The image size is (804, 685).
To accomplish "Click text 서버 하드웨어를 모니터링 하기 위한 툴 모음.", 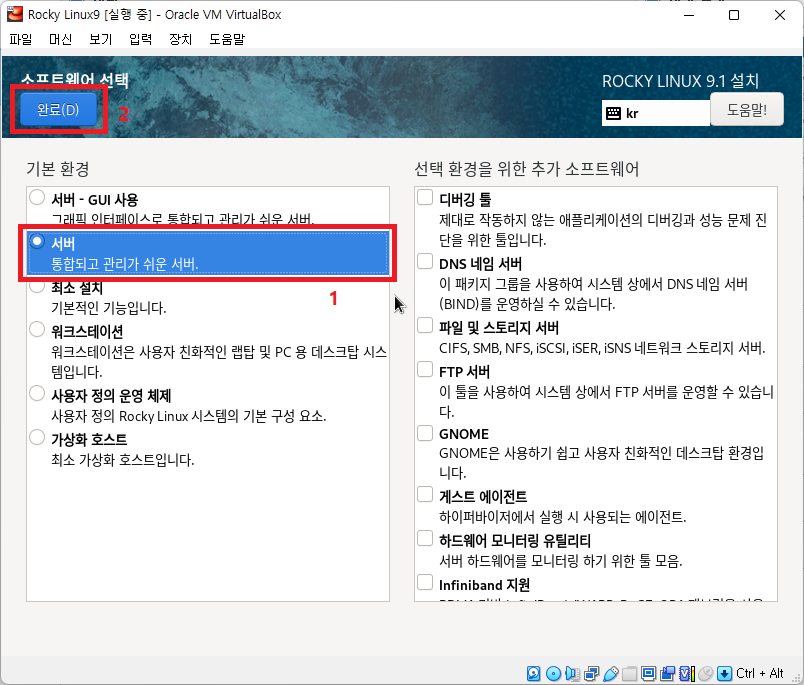I will tap(560, 560).
